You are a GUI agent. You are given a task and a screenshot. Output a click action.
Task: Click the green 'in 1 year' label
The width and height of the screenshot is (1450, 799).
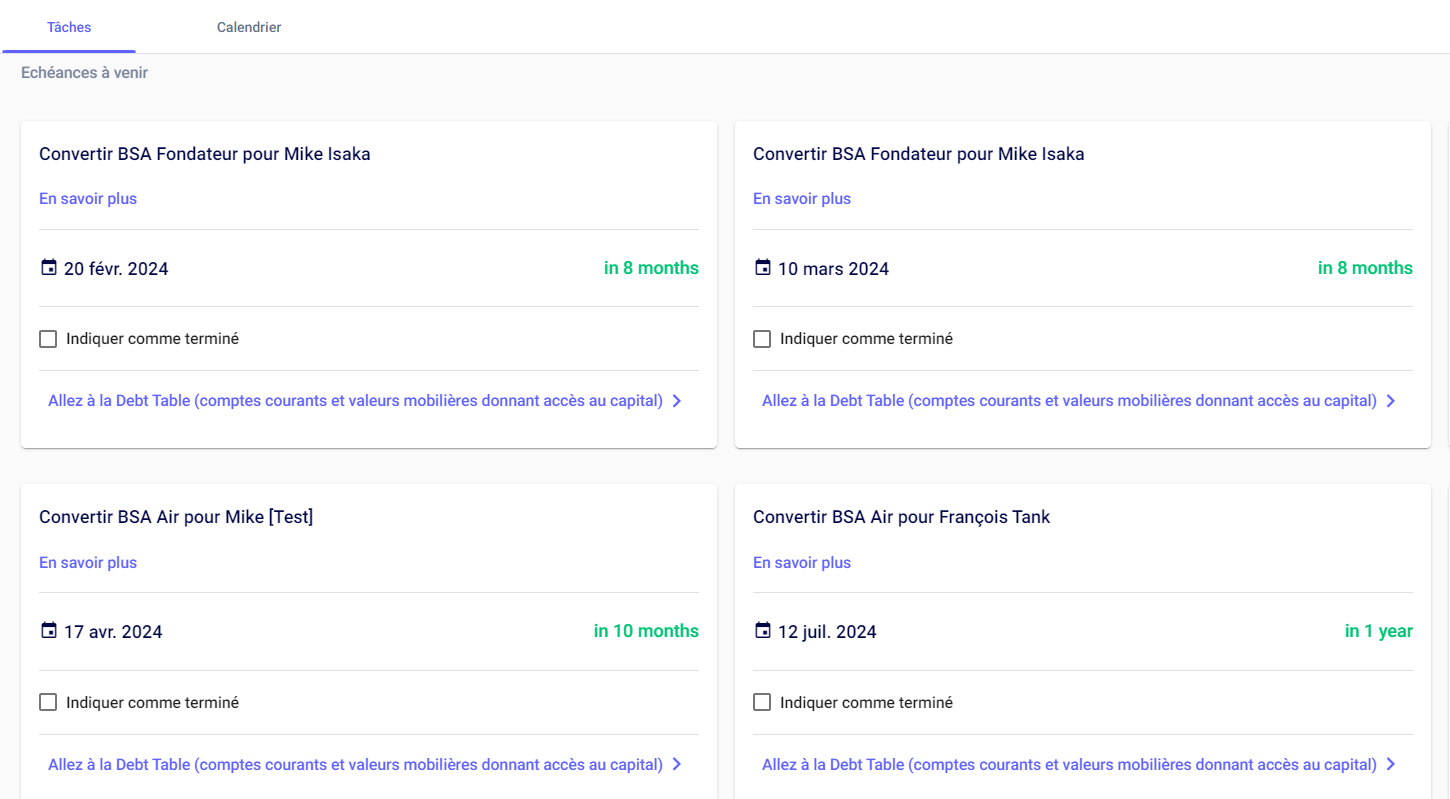[1378, 631]
